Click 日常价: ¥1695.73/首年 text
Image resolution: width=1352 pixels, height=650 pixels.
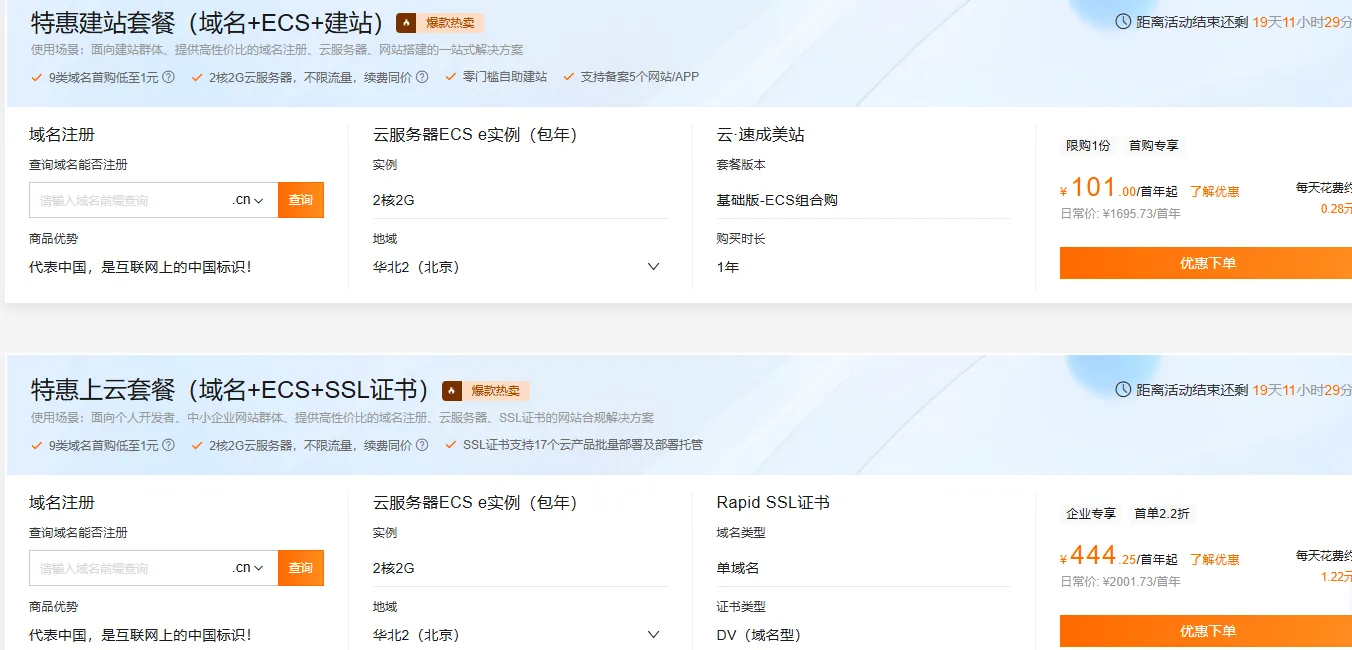[1120, 213]
